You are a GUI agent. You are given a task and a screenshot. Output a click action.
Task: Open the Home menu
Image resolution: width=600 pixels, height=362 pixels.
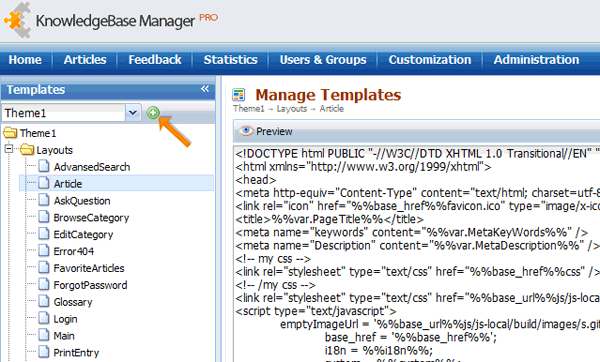pyautogui.click(x=25, y=60)
